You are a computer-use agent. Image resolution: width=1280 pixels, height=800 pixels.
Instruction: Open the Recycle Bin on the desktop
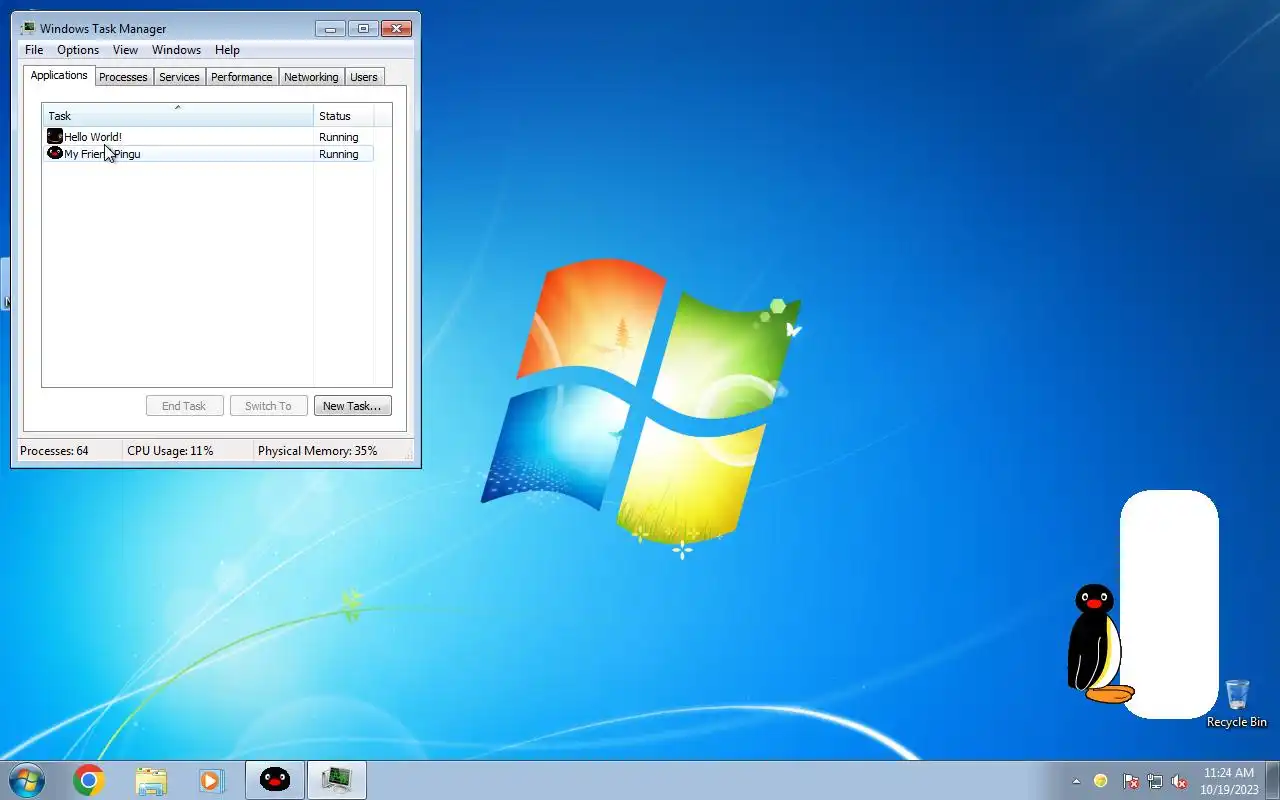pos(1237,704)
